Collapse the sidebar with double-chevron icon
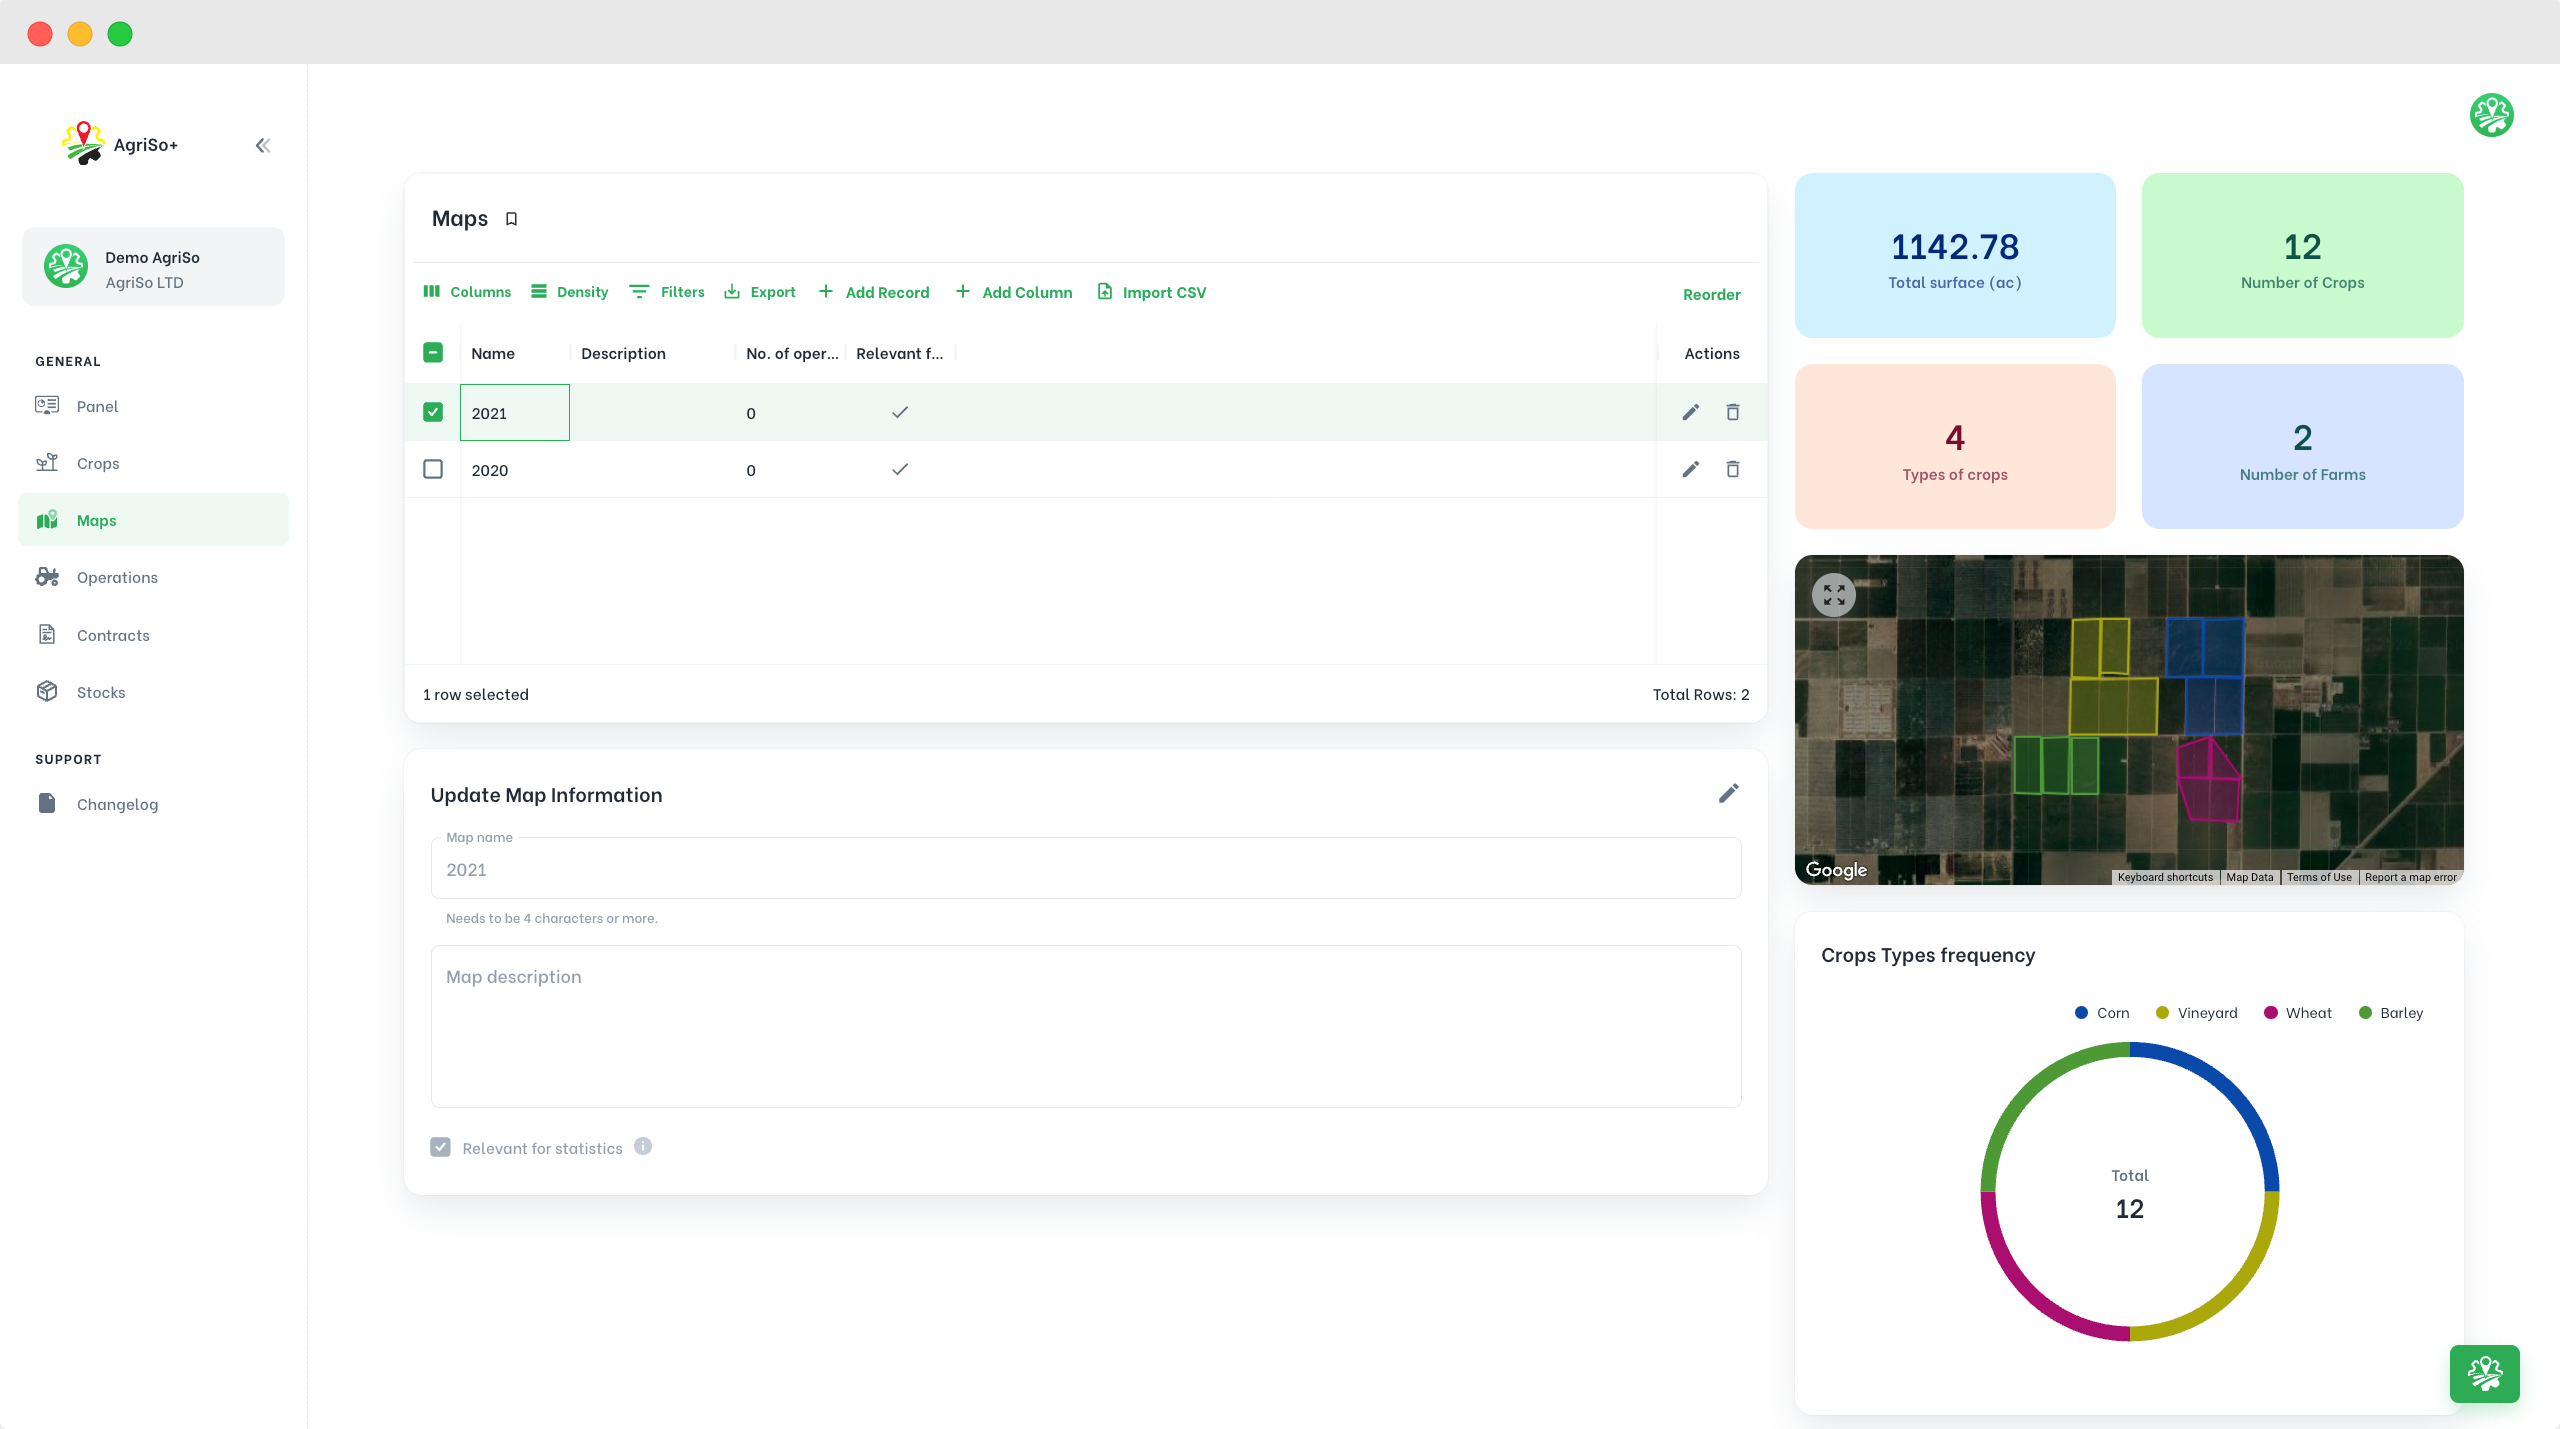This screenshot has width=2560, height=1429. point(263,146)
